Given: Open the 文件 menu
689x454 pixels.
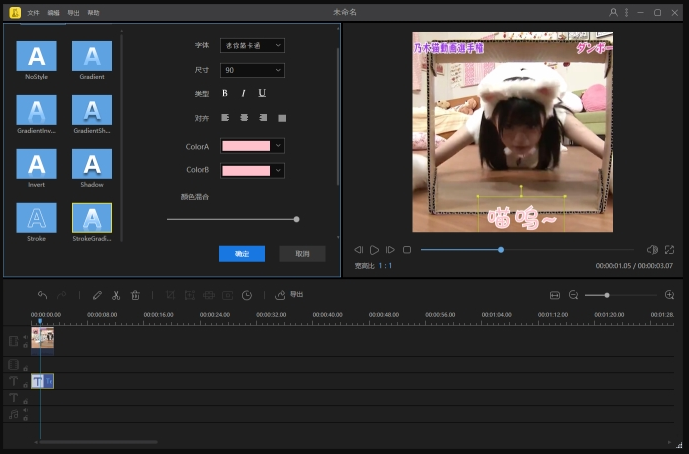Looking at the screenshot, I should click(x=33, y=12).
